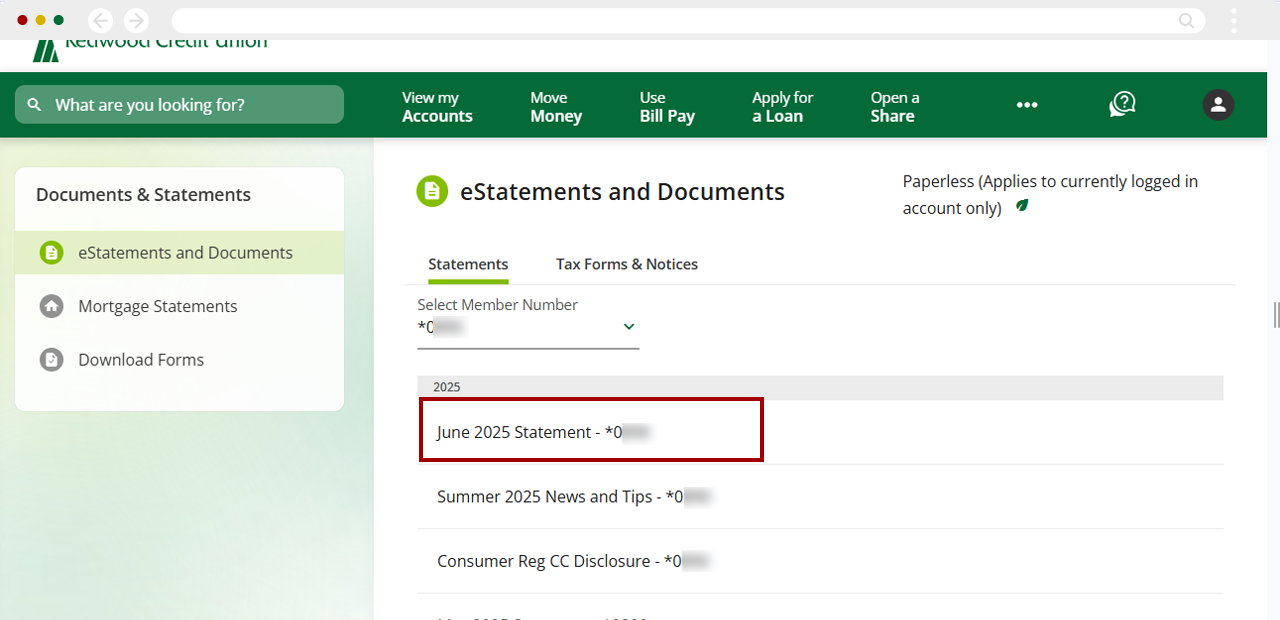Image resolution: width=1280 pixels, height=620 pixels.
Task: Switch to Tax Forms & Notices tab
Action: [627, 264]
